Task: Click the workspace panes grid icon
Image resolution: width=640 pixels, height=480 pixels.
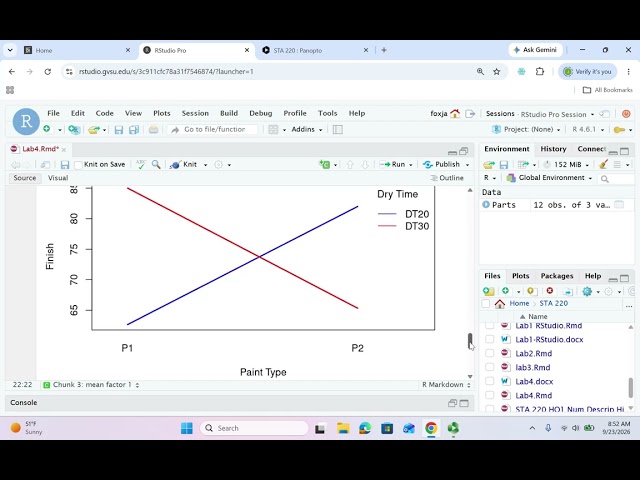Action: click(273, 130)
